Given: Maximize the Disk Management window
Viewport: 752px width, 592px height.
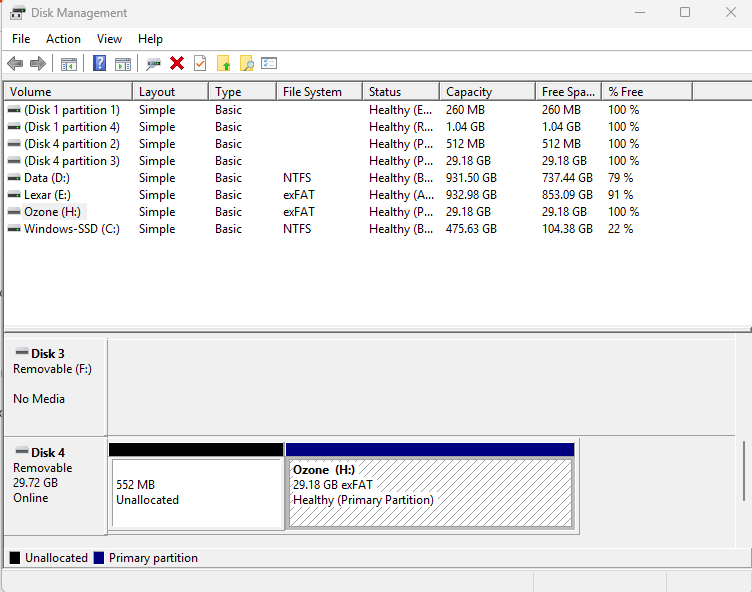Looking at the screenshot, I should [685, 12].
